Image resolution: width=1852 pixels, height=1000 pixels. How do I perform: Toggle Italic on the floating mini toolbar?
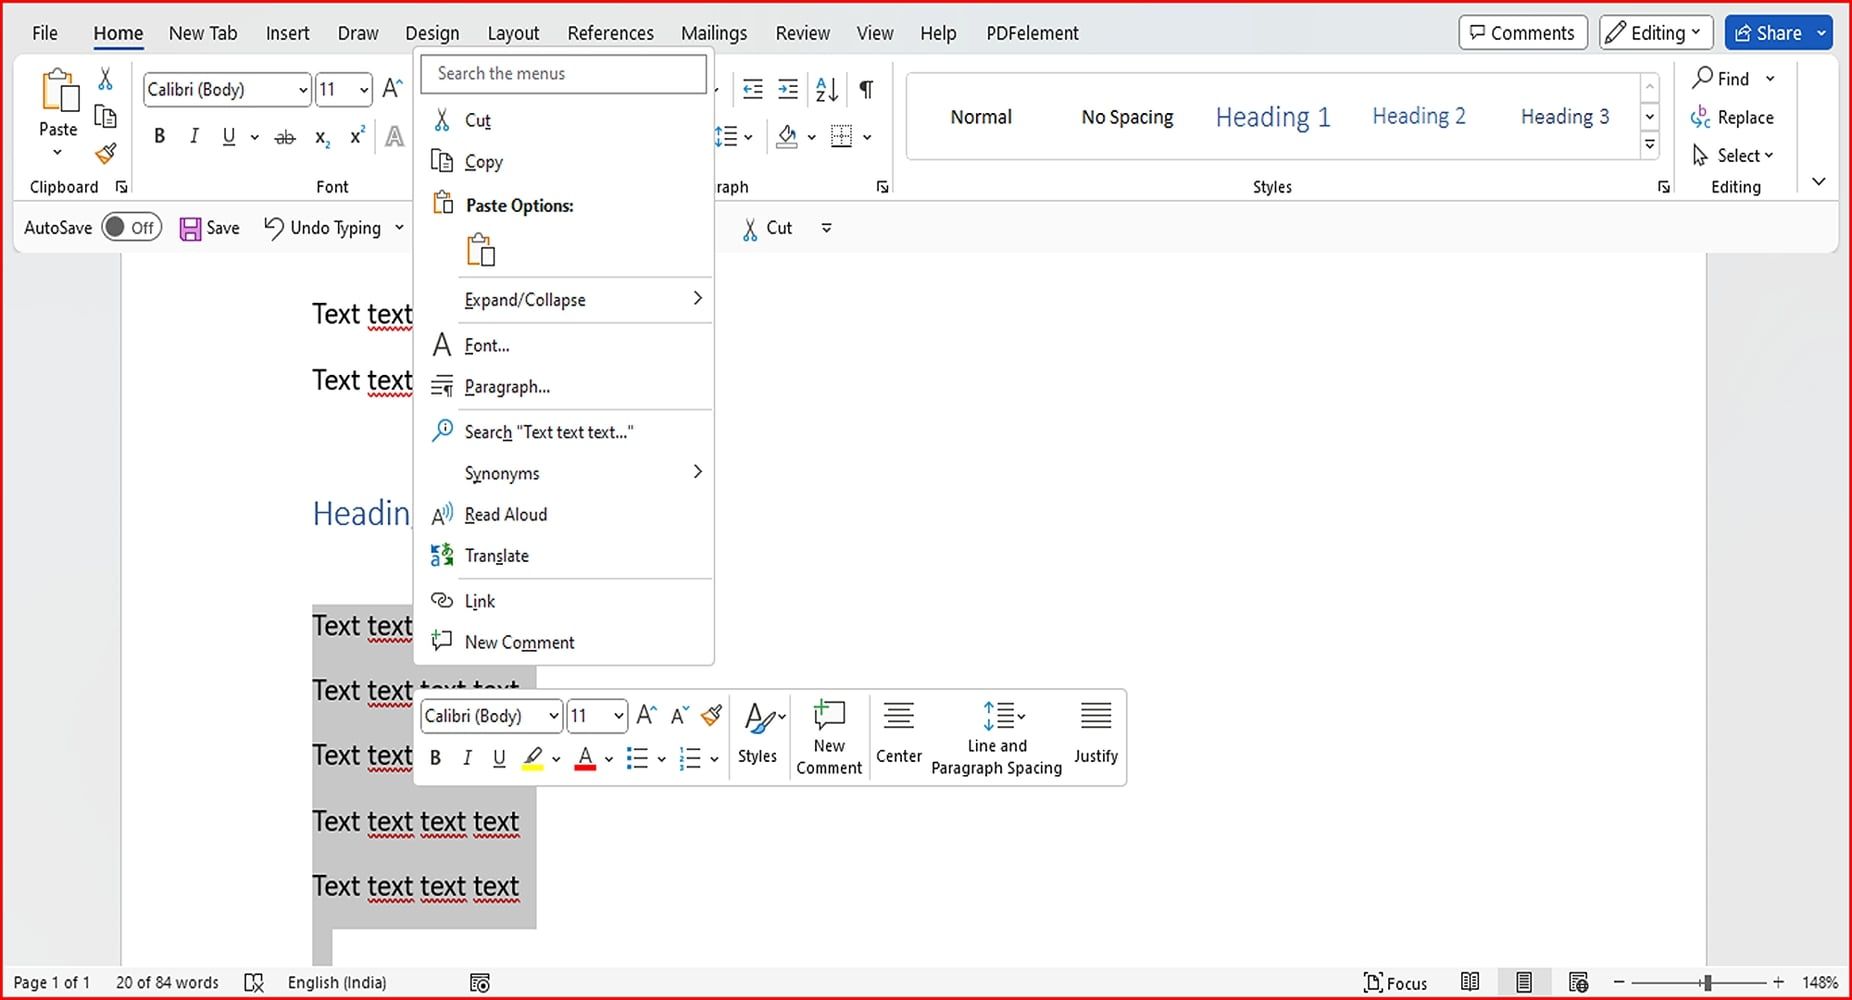466,759
